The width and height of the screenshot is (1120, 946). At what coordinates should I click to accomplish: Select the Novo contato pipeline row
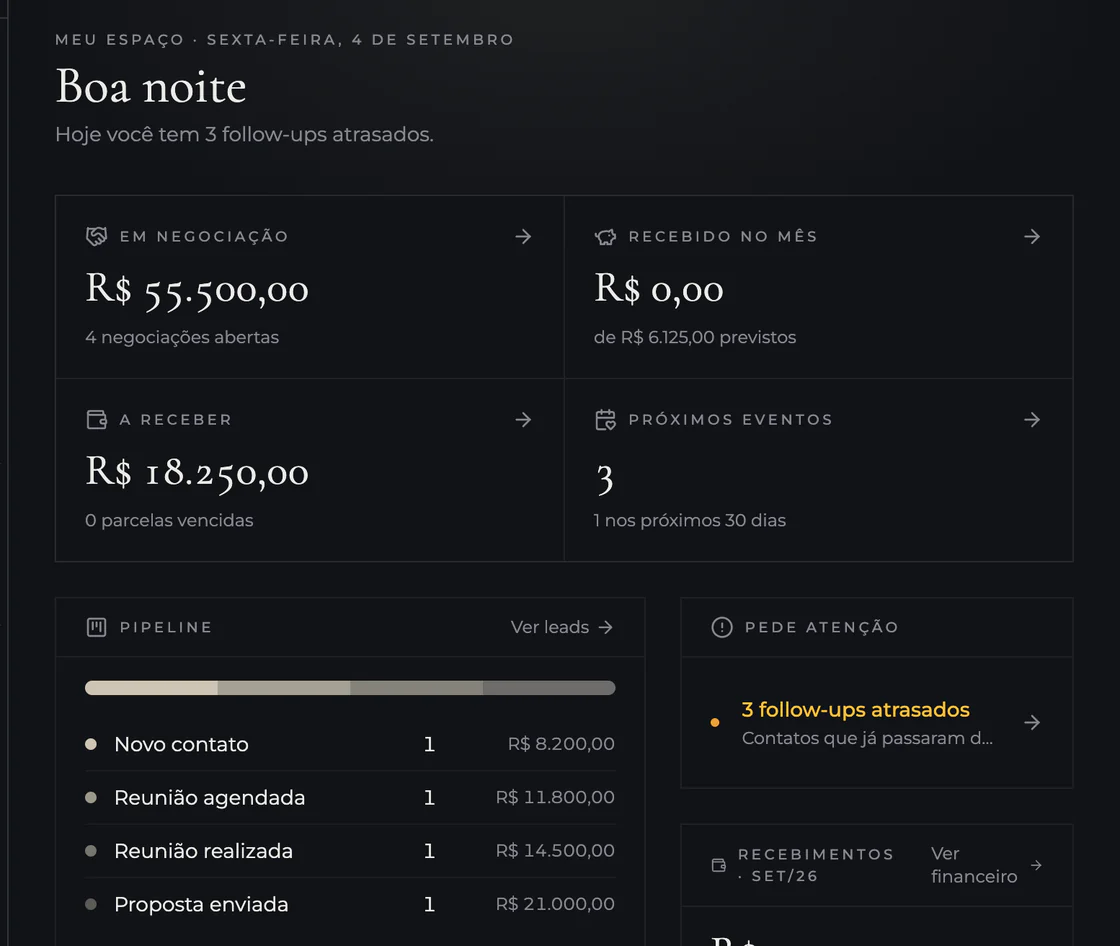click(350, 745)
